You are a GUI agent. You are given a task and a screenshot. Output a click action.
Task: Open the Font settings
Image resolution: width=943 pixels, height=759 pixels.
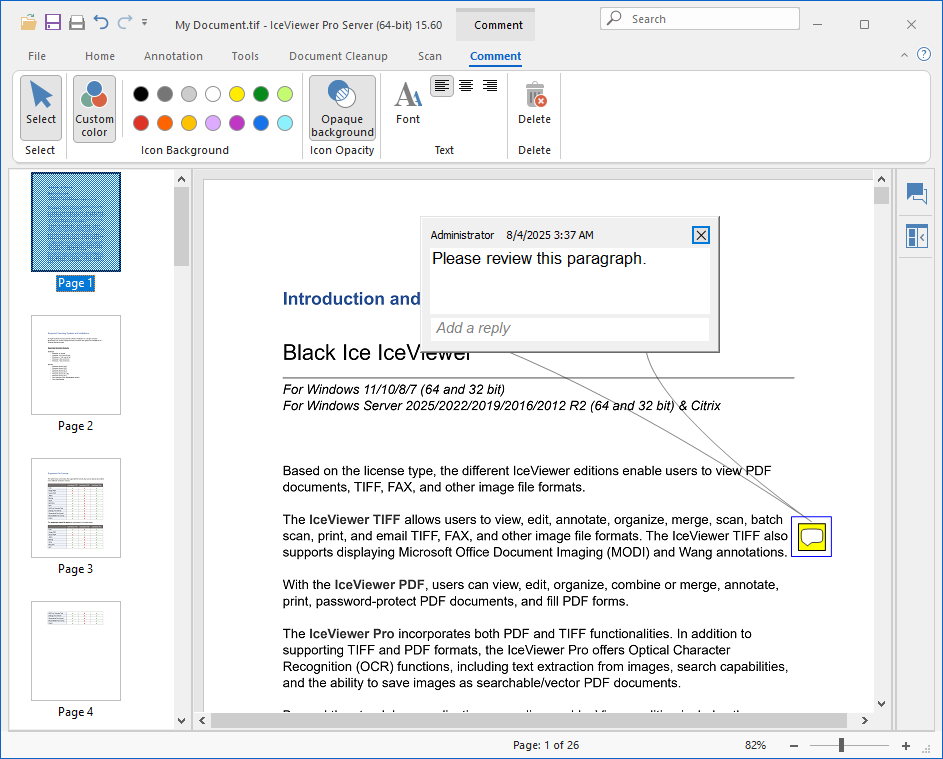[x=408, y=103]
